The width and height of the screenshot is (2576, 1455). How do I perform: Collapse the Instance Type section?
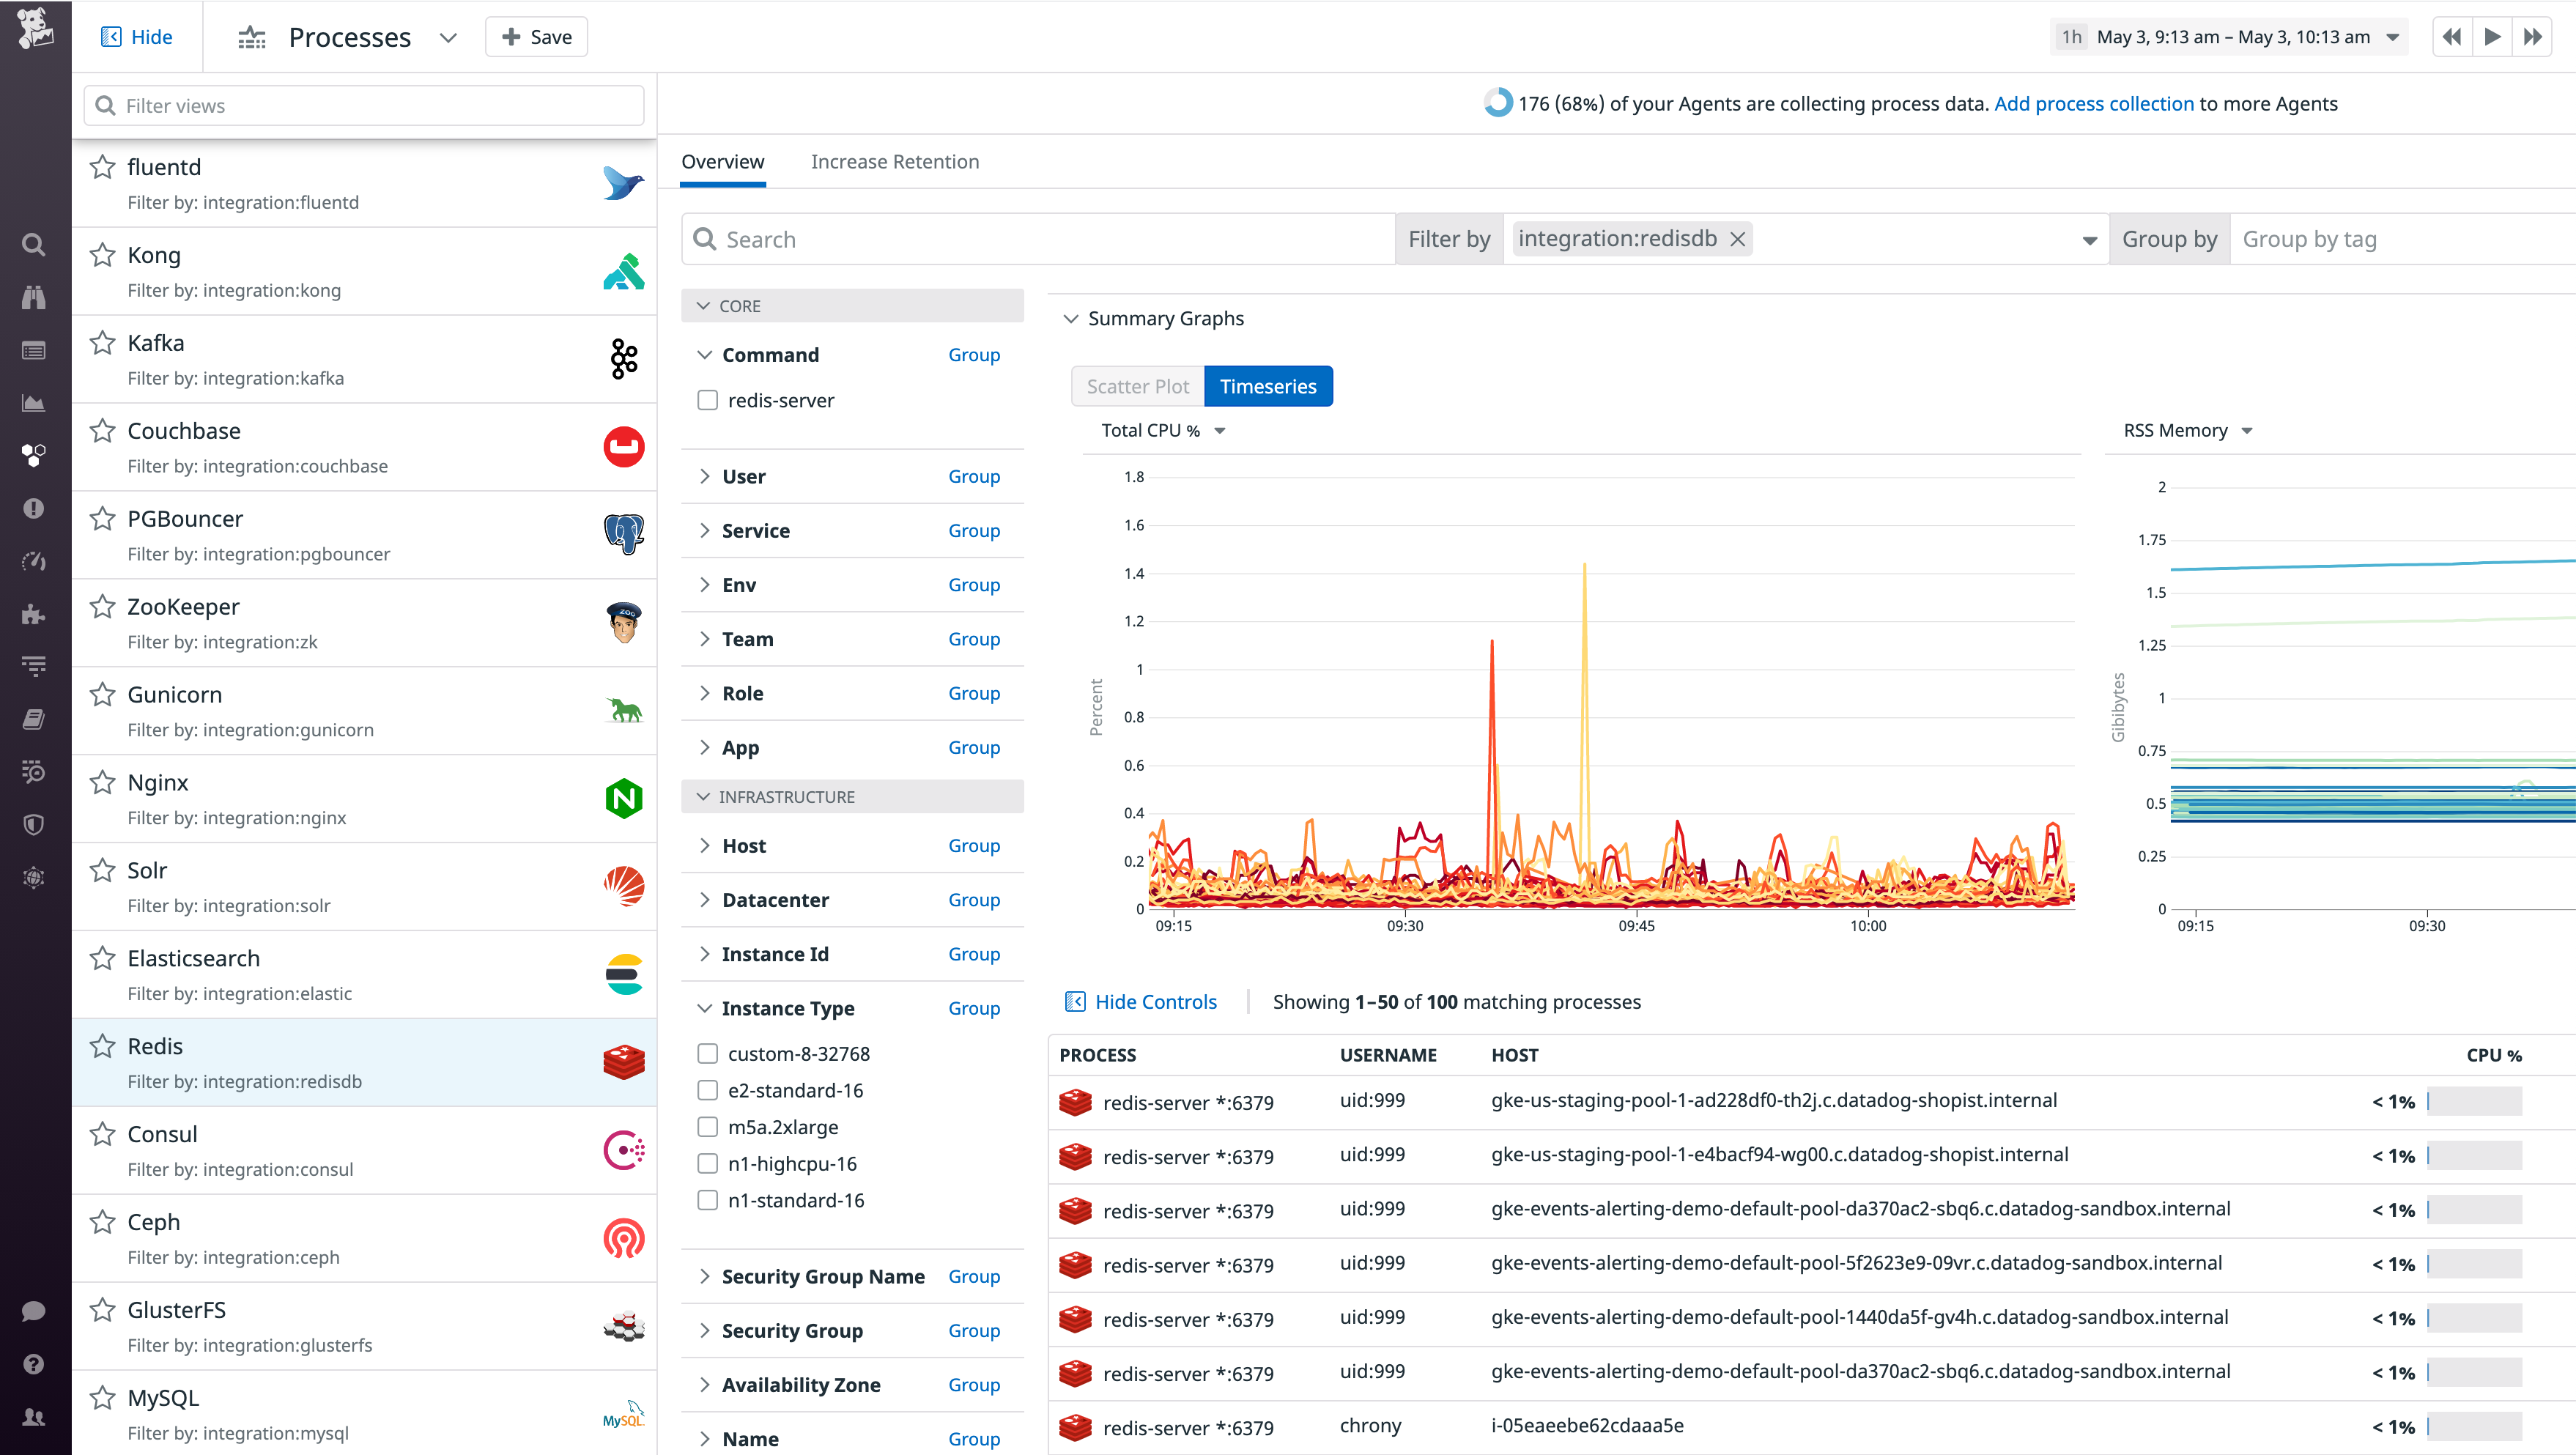[704, 1008]
